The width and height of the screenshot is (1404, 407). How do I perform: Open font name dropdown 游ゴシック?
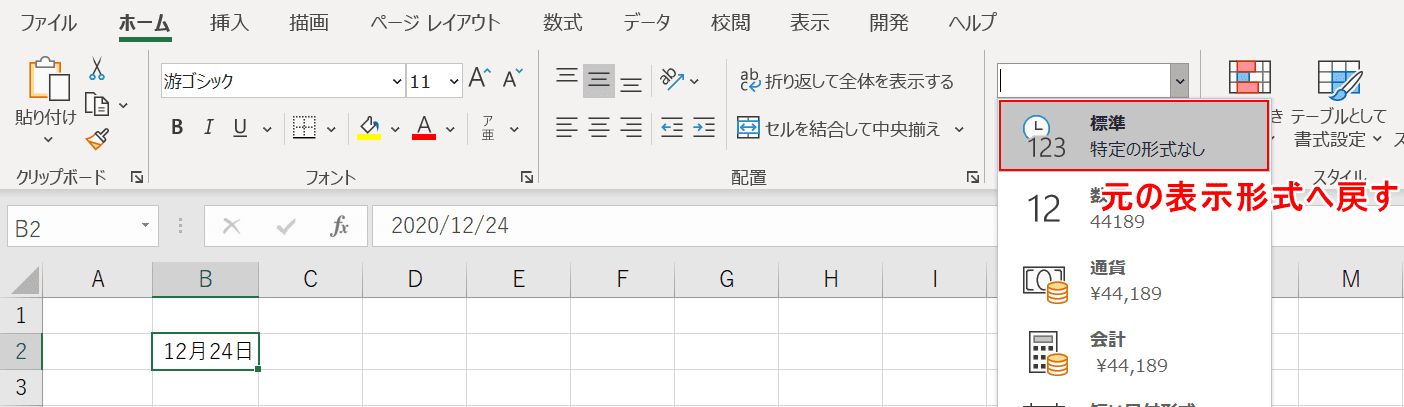(x=395, y=81)
